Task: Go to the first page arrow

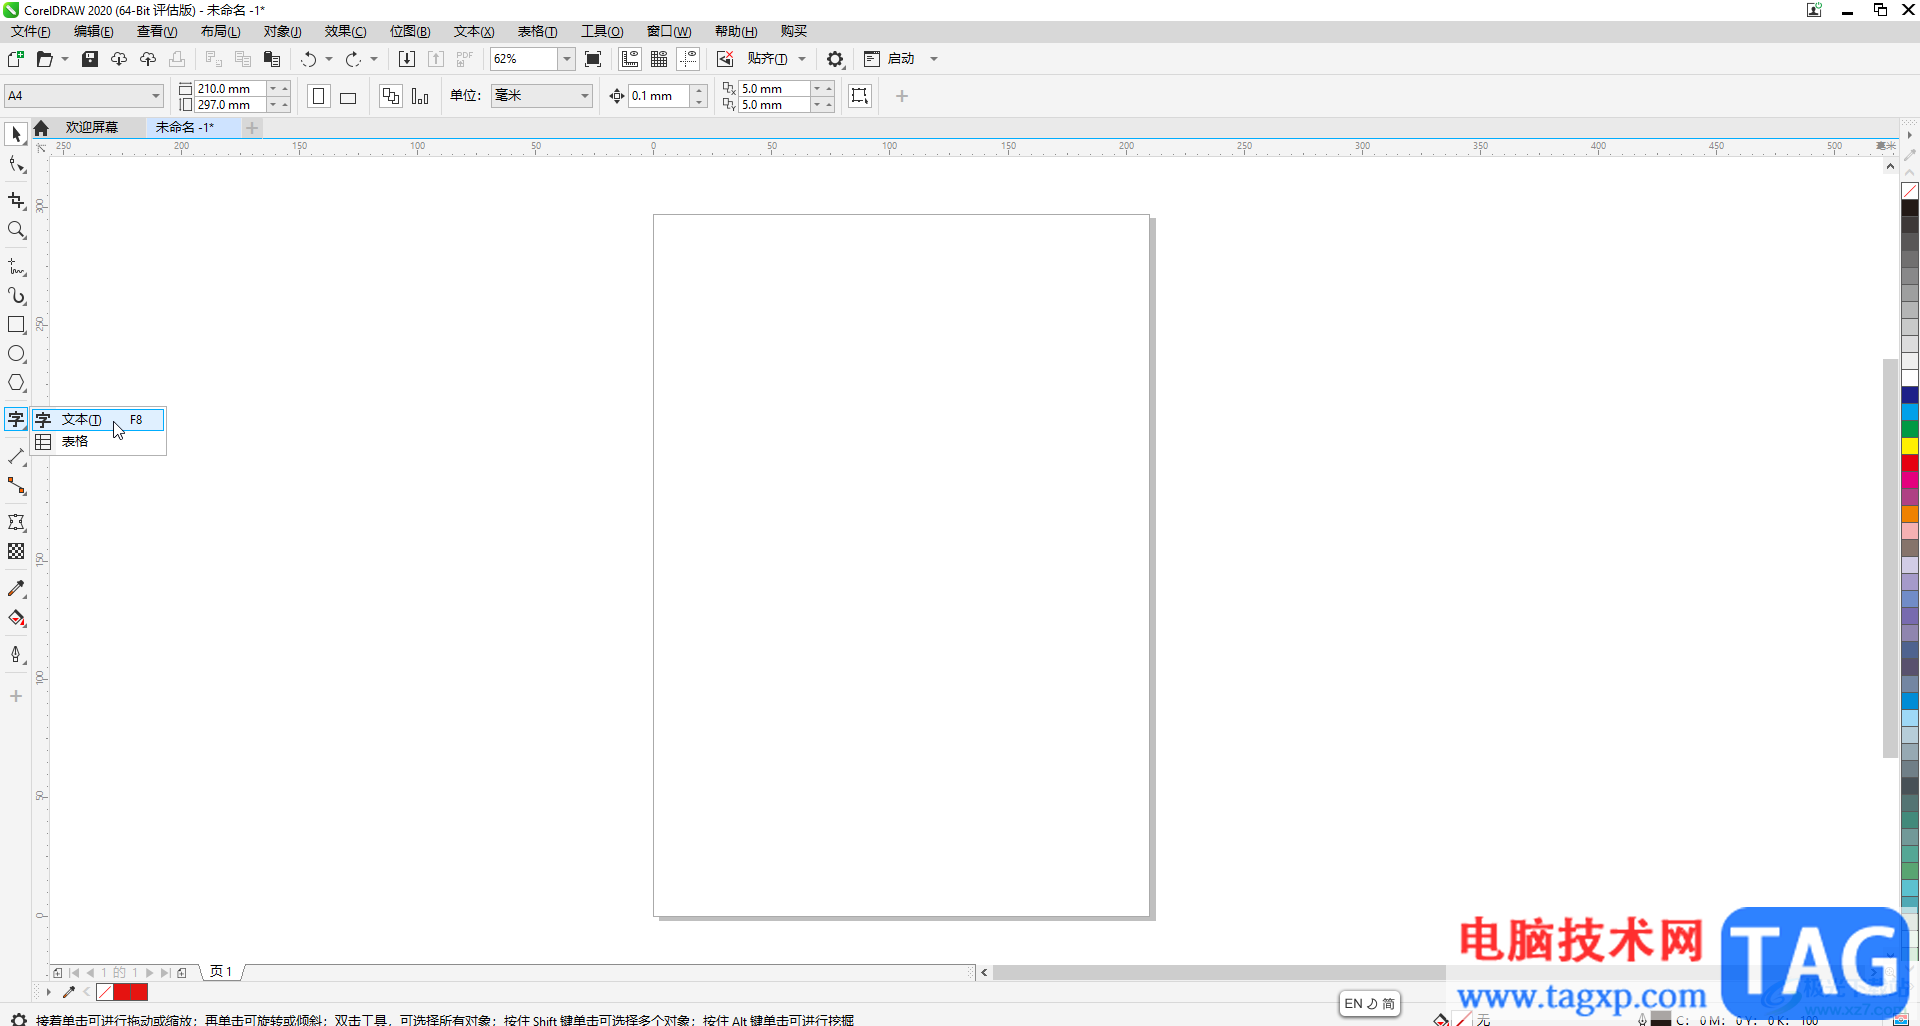Action: [74, 972]
